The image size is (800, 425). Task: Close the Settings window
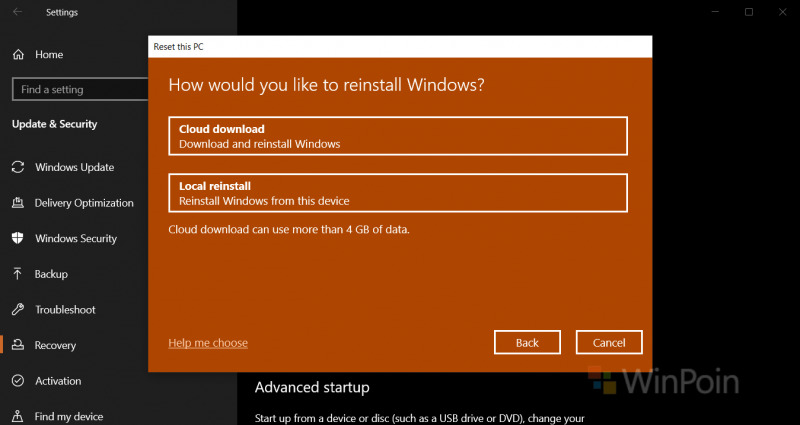[x=783, y=12]
